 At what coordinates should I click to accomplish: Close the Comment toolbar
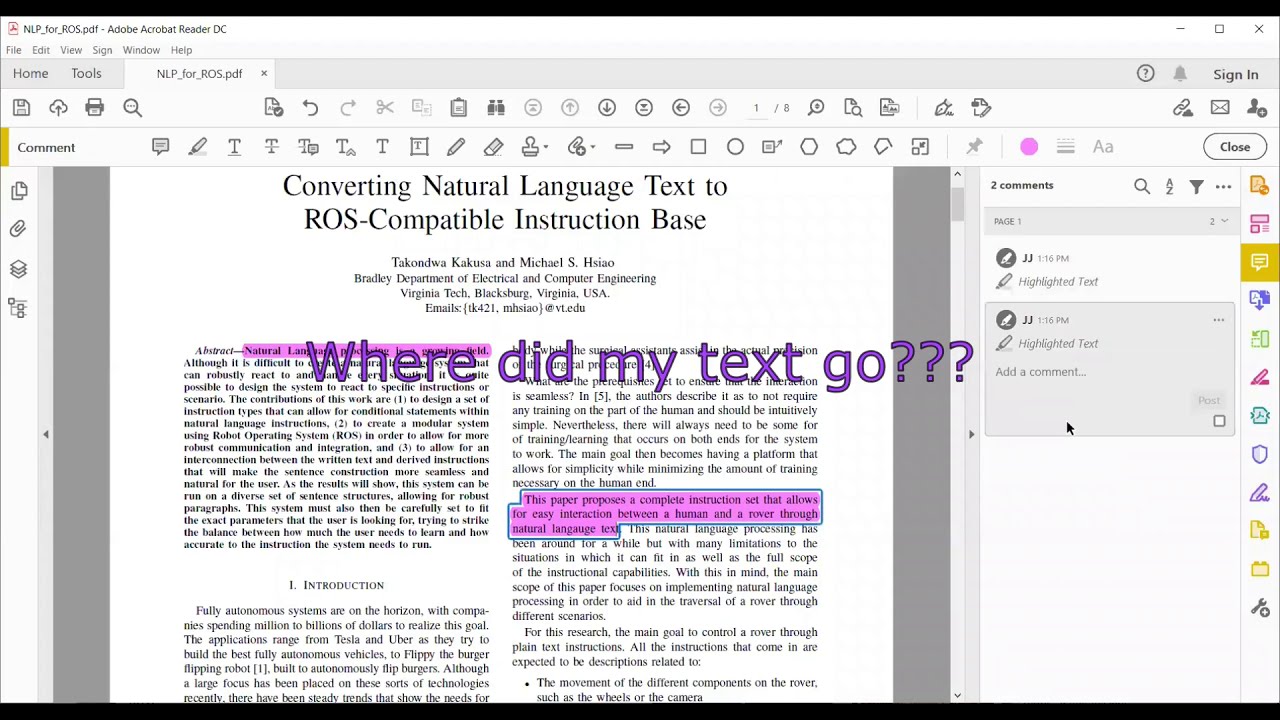pyautogui.click(x=1235, y=147)
